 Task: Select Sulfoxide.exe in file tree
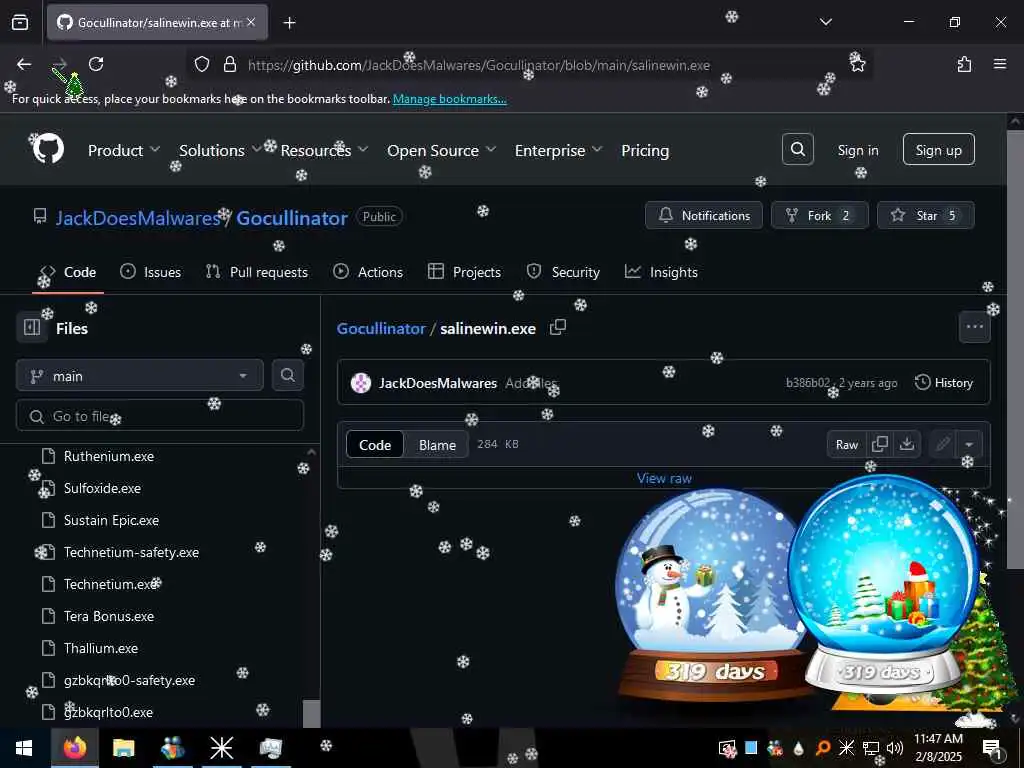pos(102,488)
